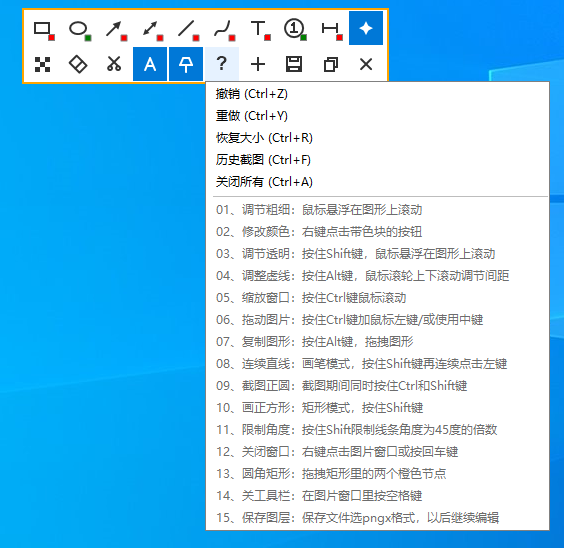The image size is (564, 548).
Task: Click tip 01、调节粗细
Action: 377,210
